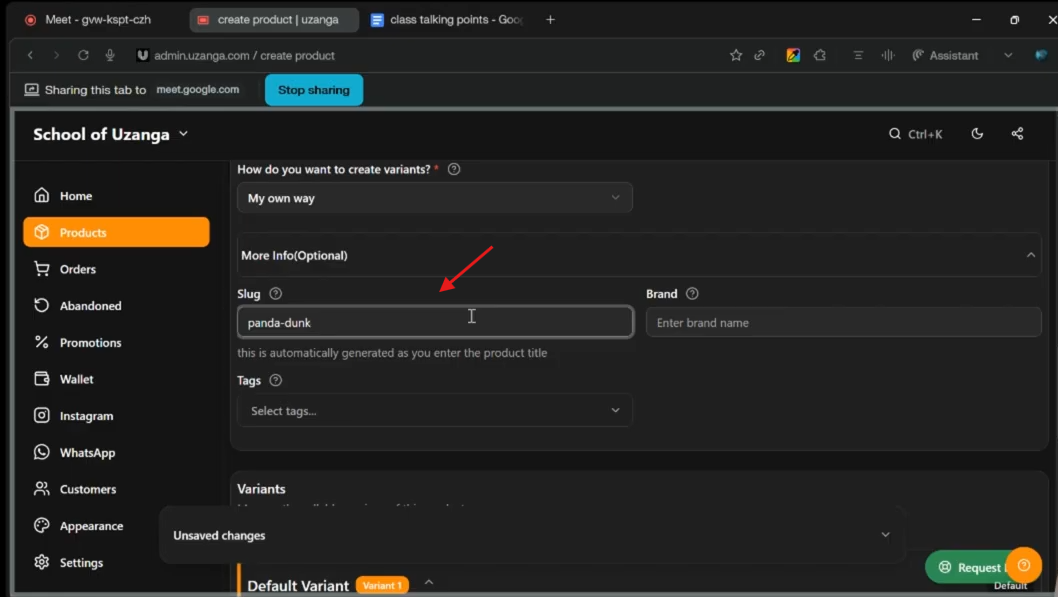Viewport: 1058px width, 597px height.
Task: Switch to class talking points tab
Action: [448, 20]
